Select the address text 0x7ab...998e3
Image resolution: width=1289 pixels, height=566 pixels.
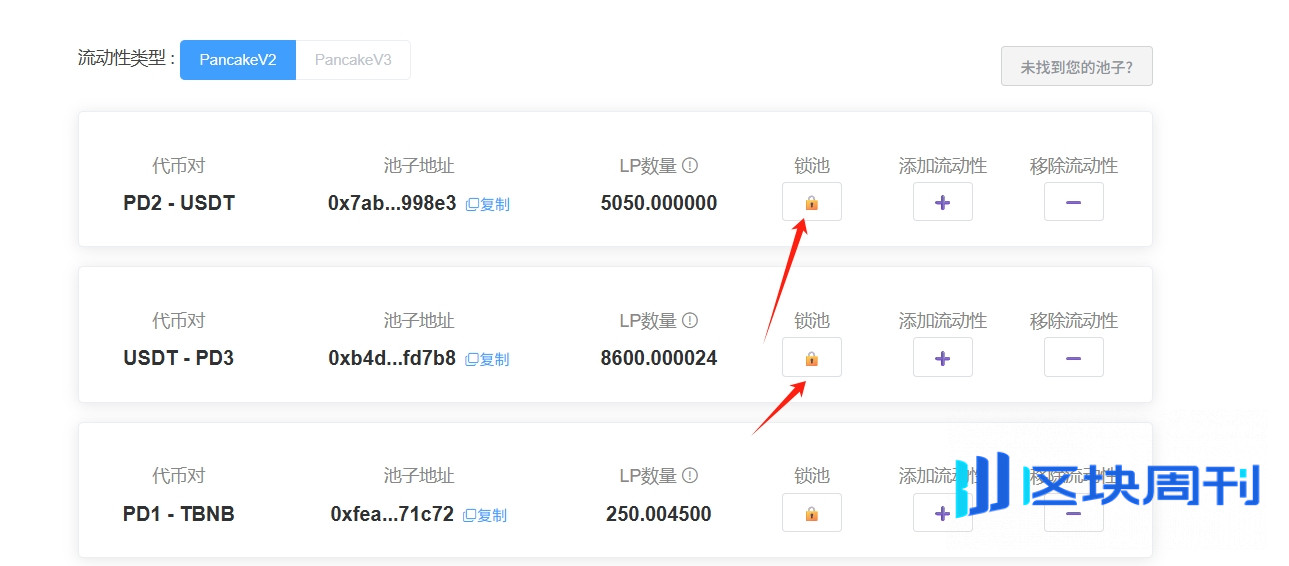[392, 203]
